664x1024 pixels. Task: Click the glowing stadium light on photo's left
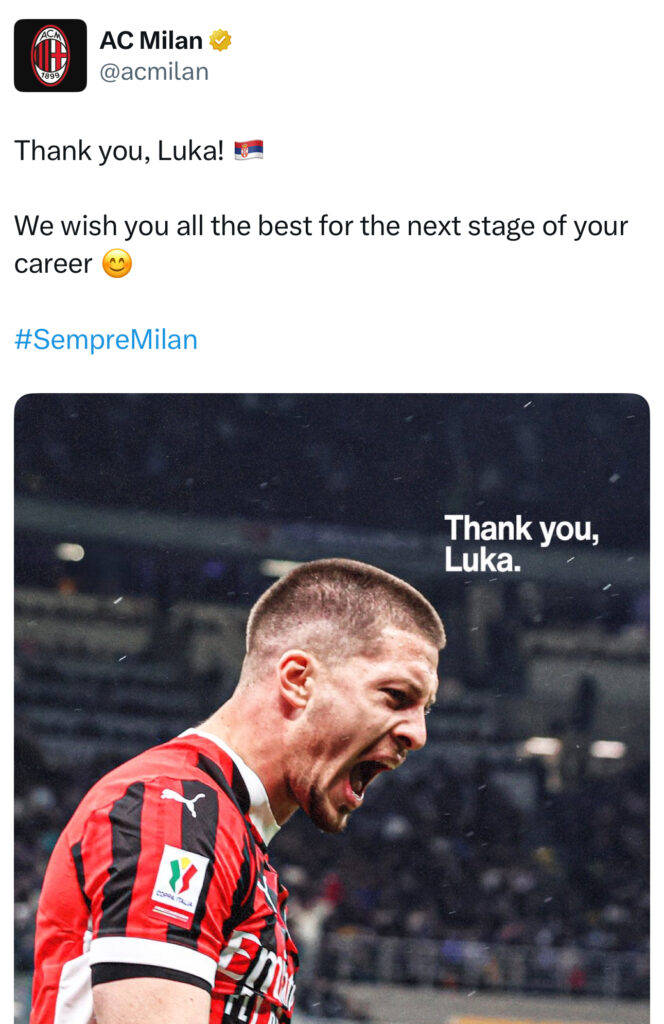(x=70, y=552)
